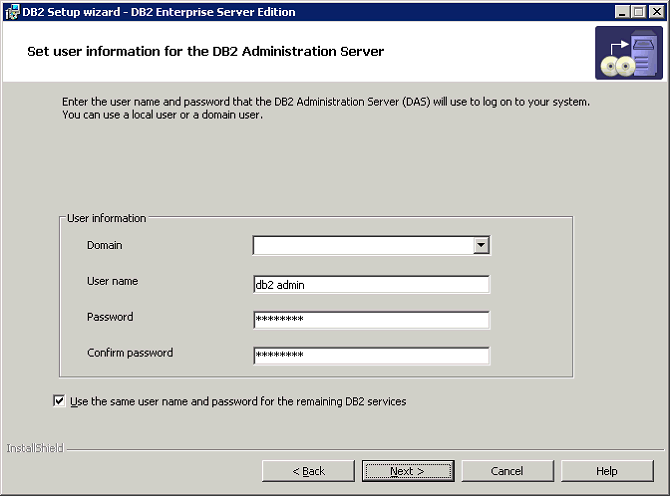Screen dimensions: 671x497
Task: Focus the Password field
Action: (x=371, y=320)
